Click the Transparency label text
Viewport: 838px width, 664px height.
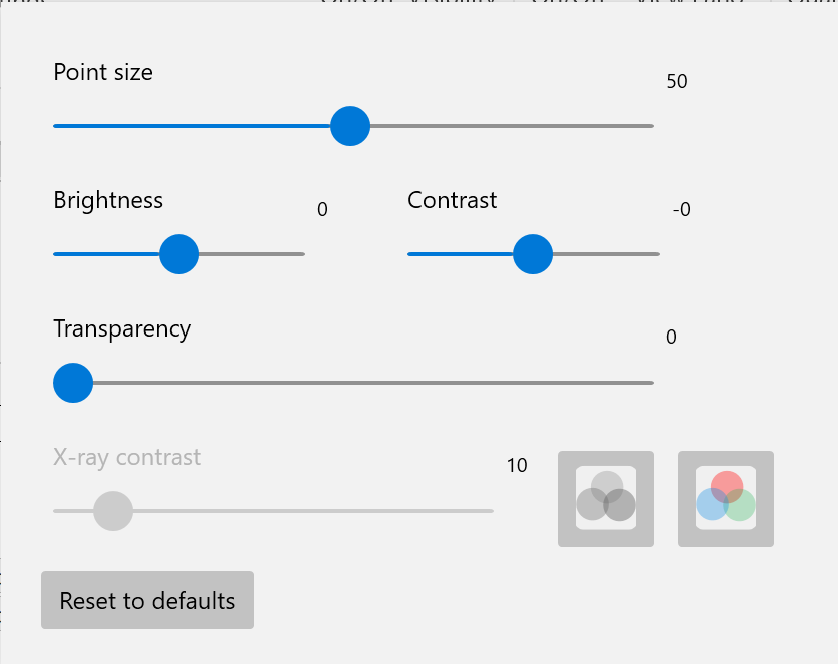click(x=122, y=329)
